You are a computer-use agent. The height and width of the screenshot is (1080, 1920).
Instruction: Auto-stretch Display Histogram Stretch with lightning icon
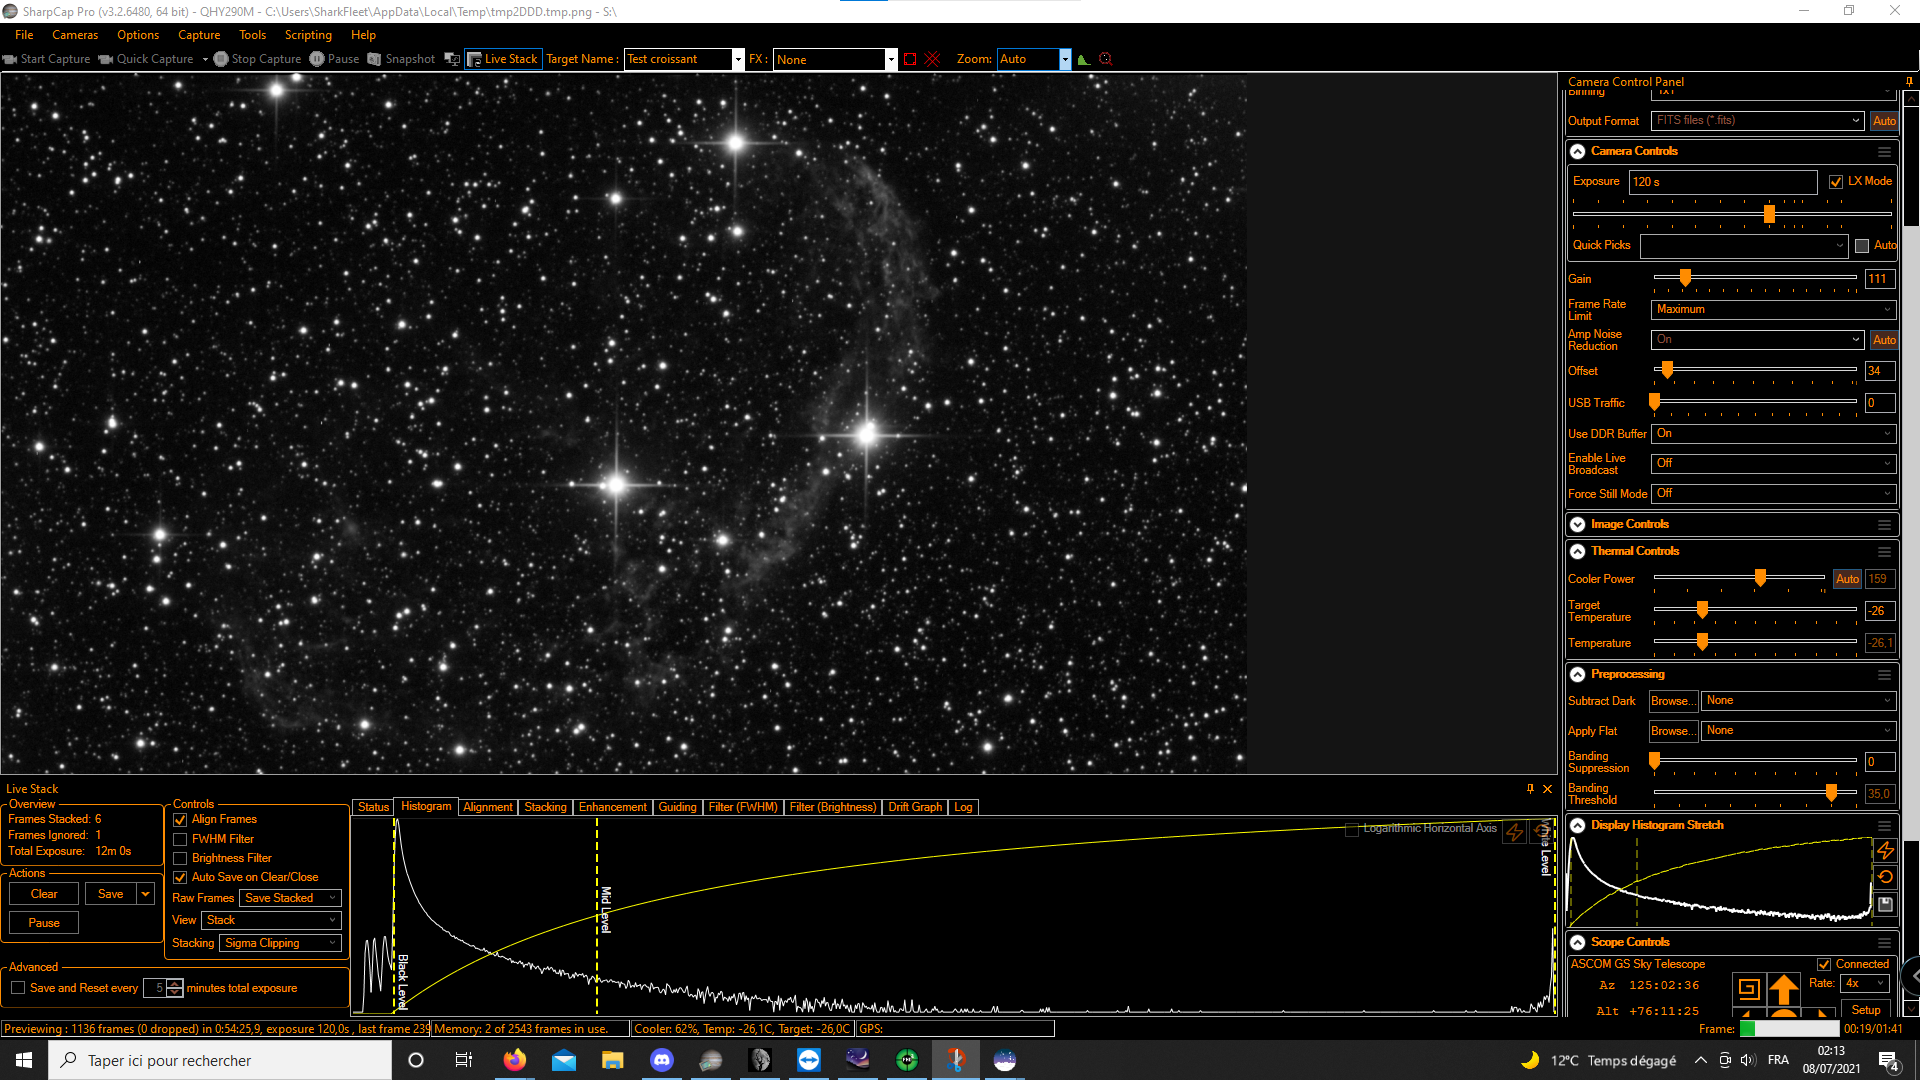click(x=1885, y=850)
